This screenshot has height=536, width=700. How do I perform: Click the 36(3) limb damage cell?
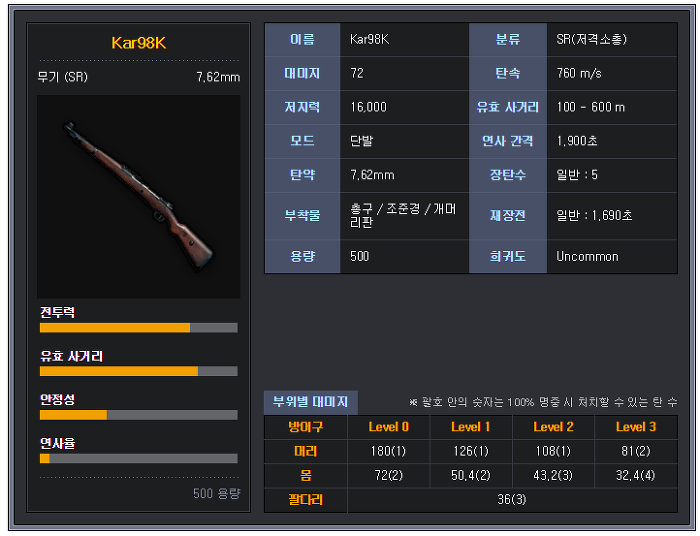[512, 499]
